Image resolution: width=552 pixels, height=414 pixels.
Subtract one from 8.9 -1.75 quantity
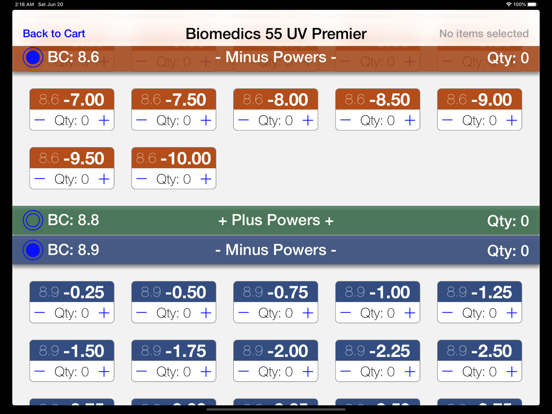[x=142, y=372]
